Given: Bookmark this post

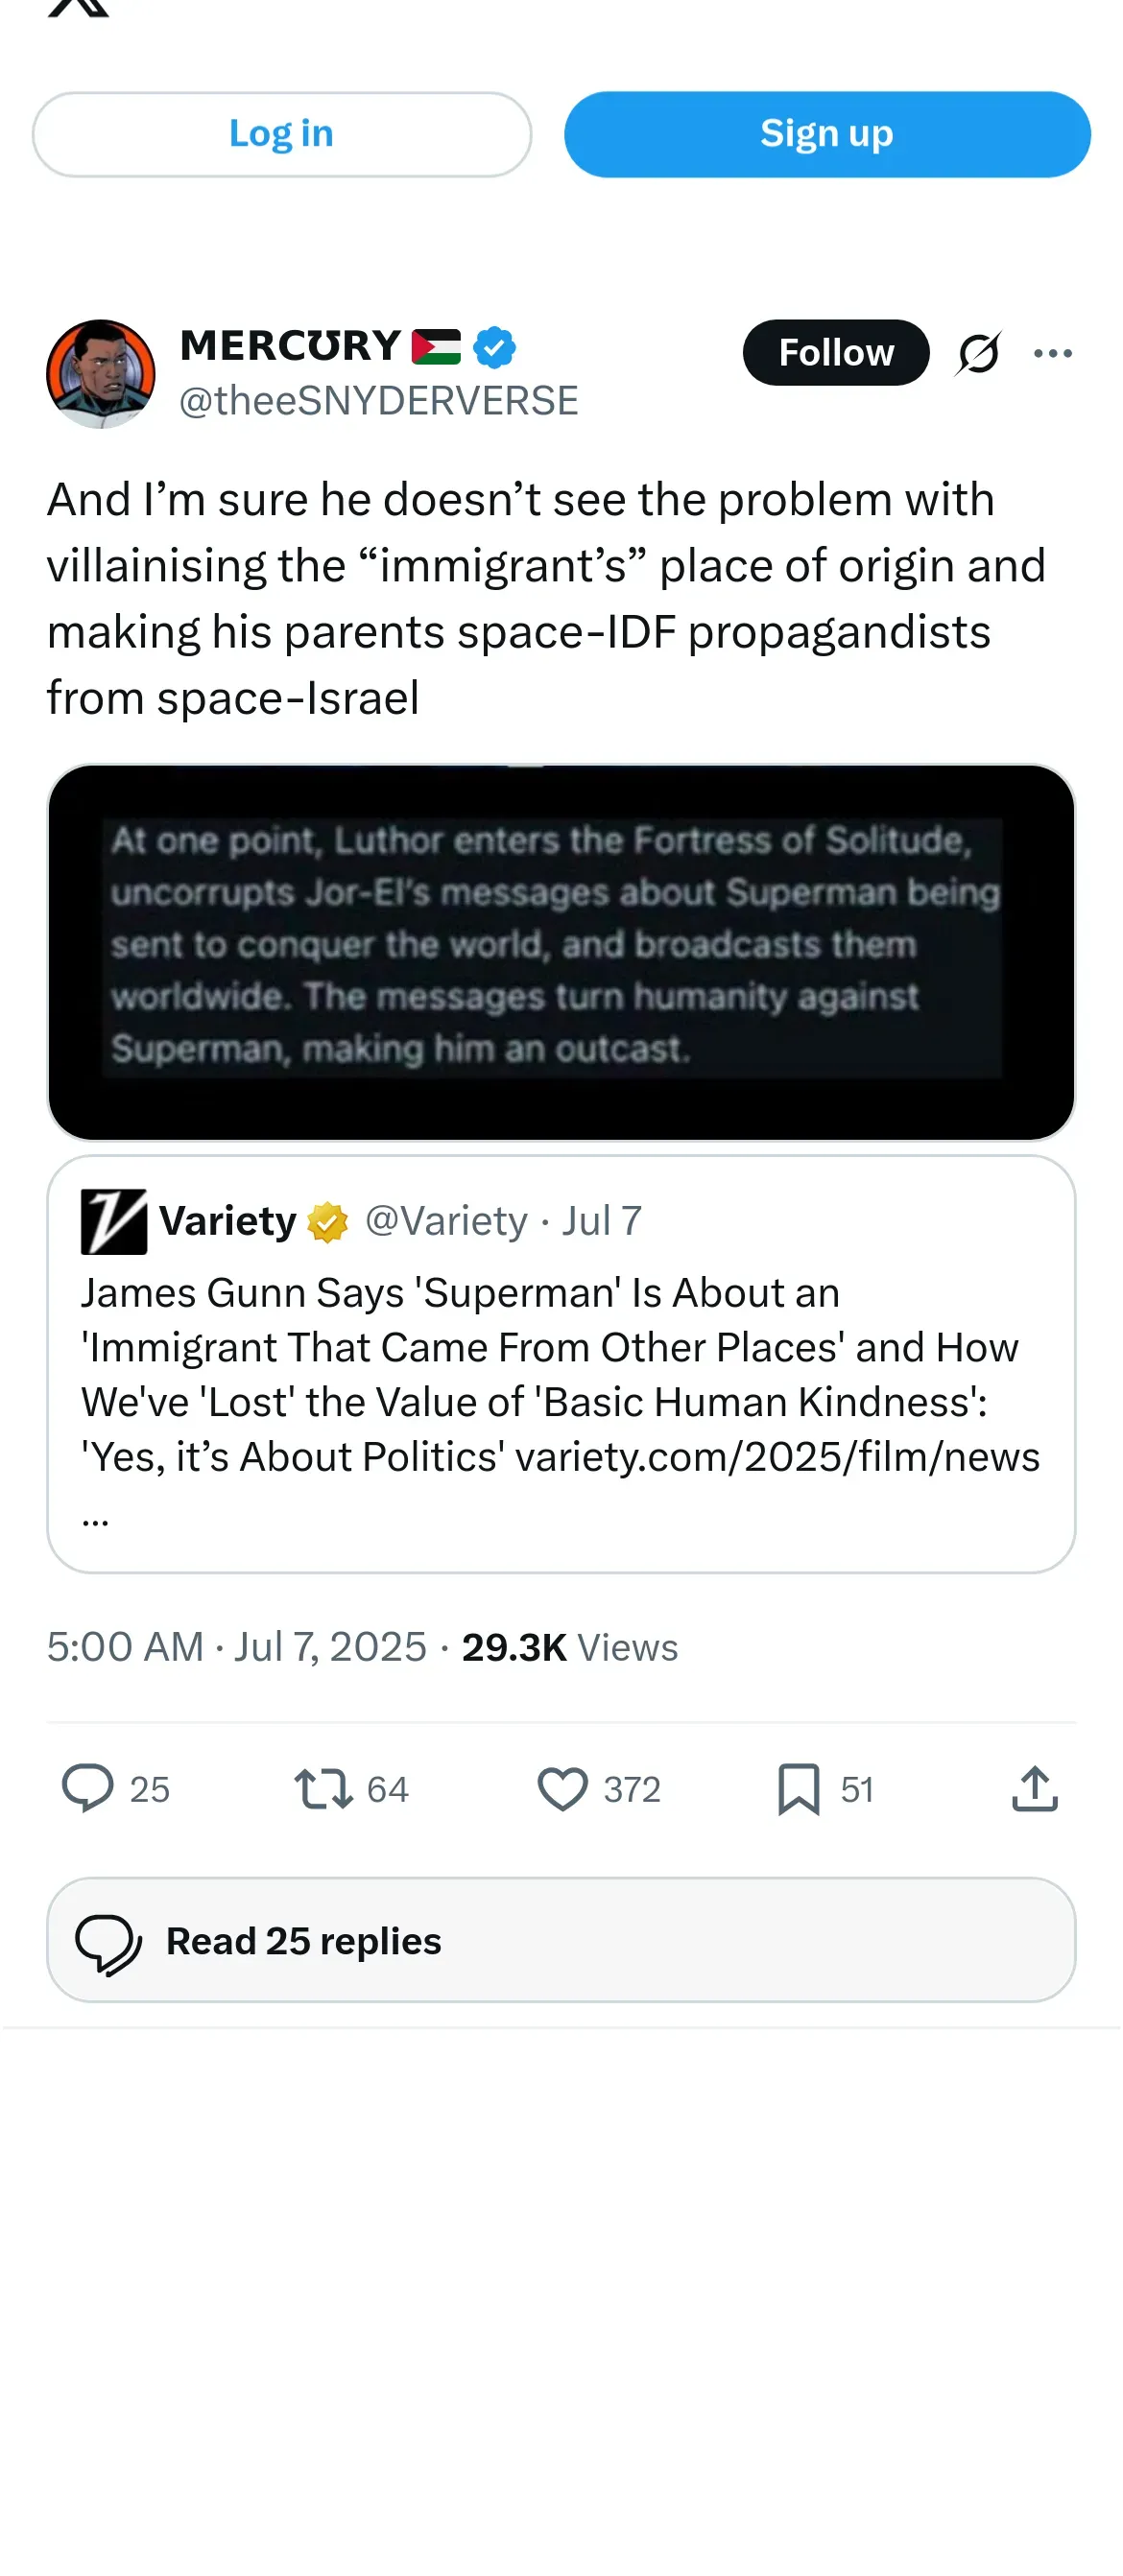Looking at the screenshot, I should coord(798,1788).
